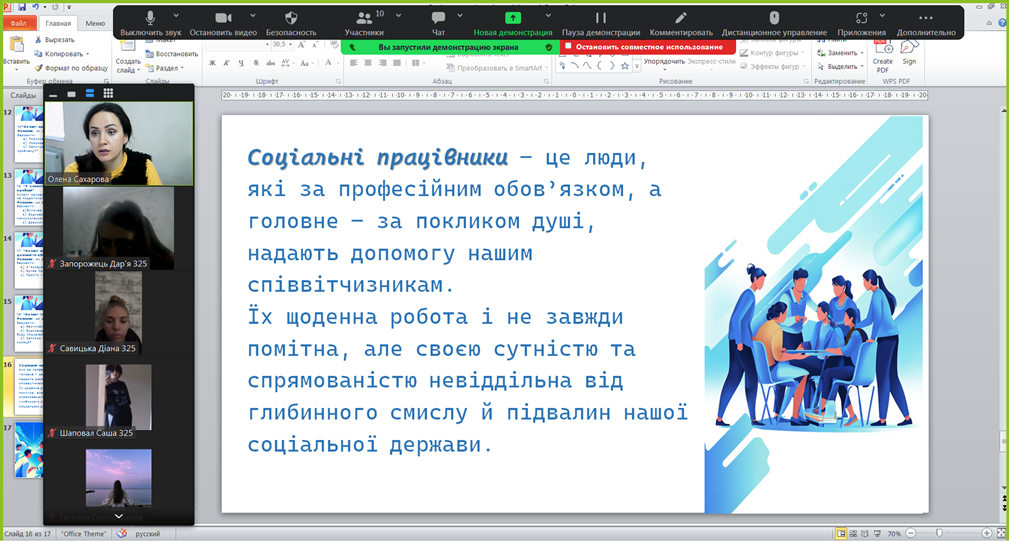Image resolution: width=1009 pixels, height=541 pixels.
Task: Open the Участники participants panel
Action: (x=364, y=19)
